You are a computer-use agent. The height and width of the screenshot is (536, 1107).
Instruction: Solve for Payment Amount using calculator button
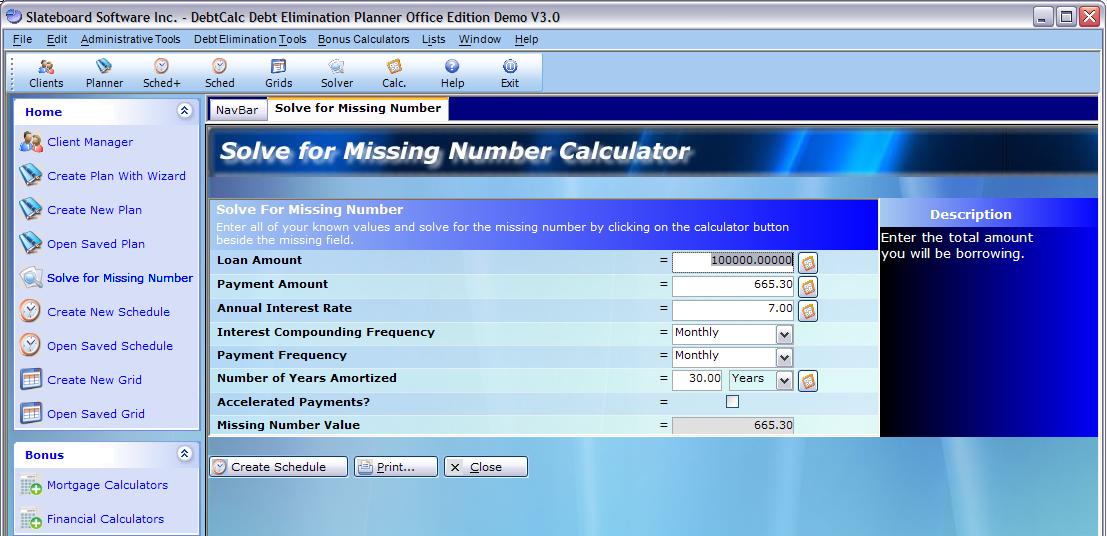click(x=808, y=286)
